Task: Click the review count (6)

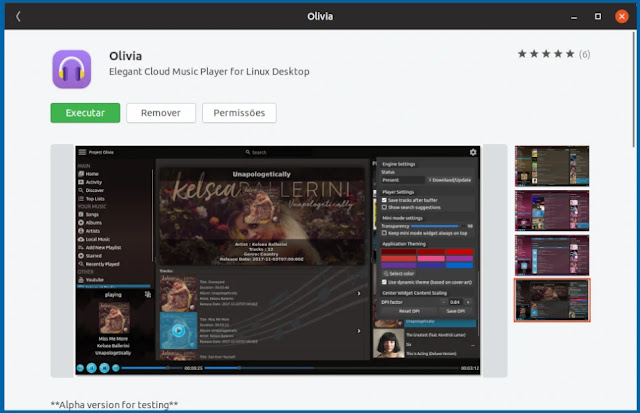Action: tap(584, 54)
